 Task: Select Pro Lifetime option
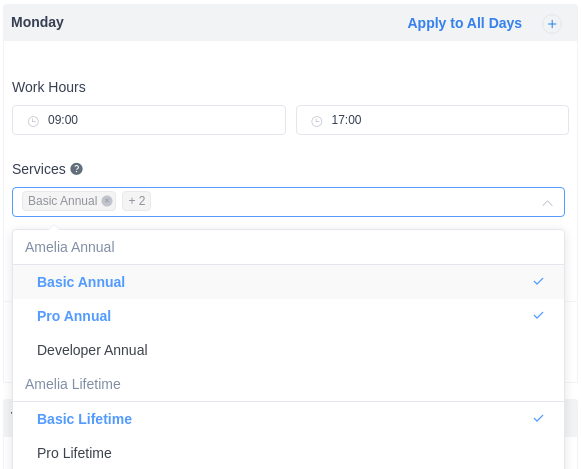(288, 453)
